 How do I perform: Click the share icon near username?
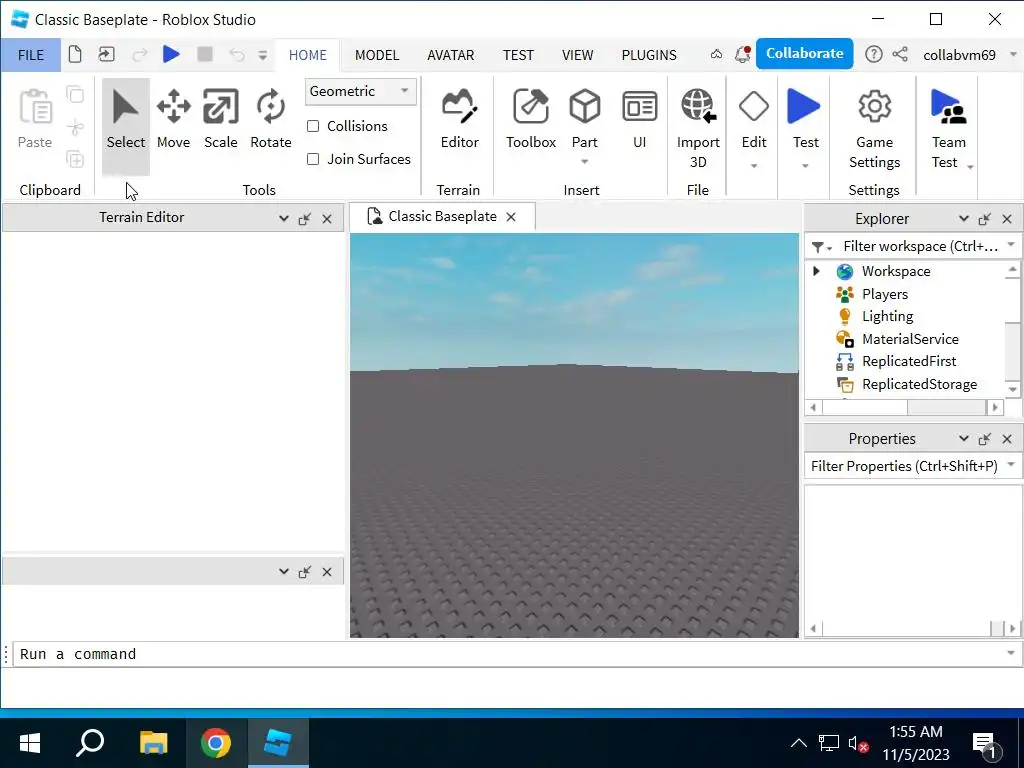(x=900, y=54)
